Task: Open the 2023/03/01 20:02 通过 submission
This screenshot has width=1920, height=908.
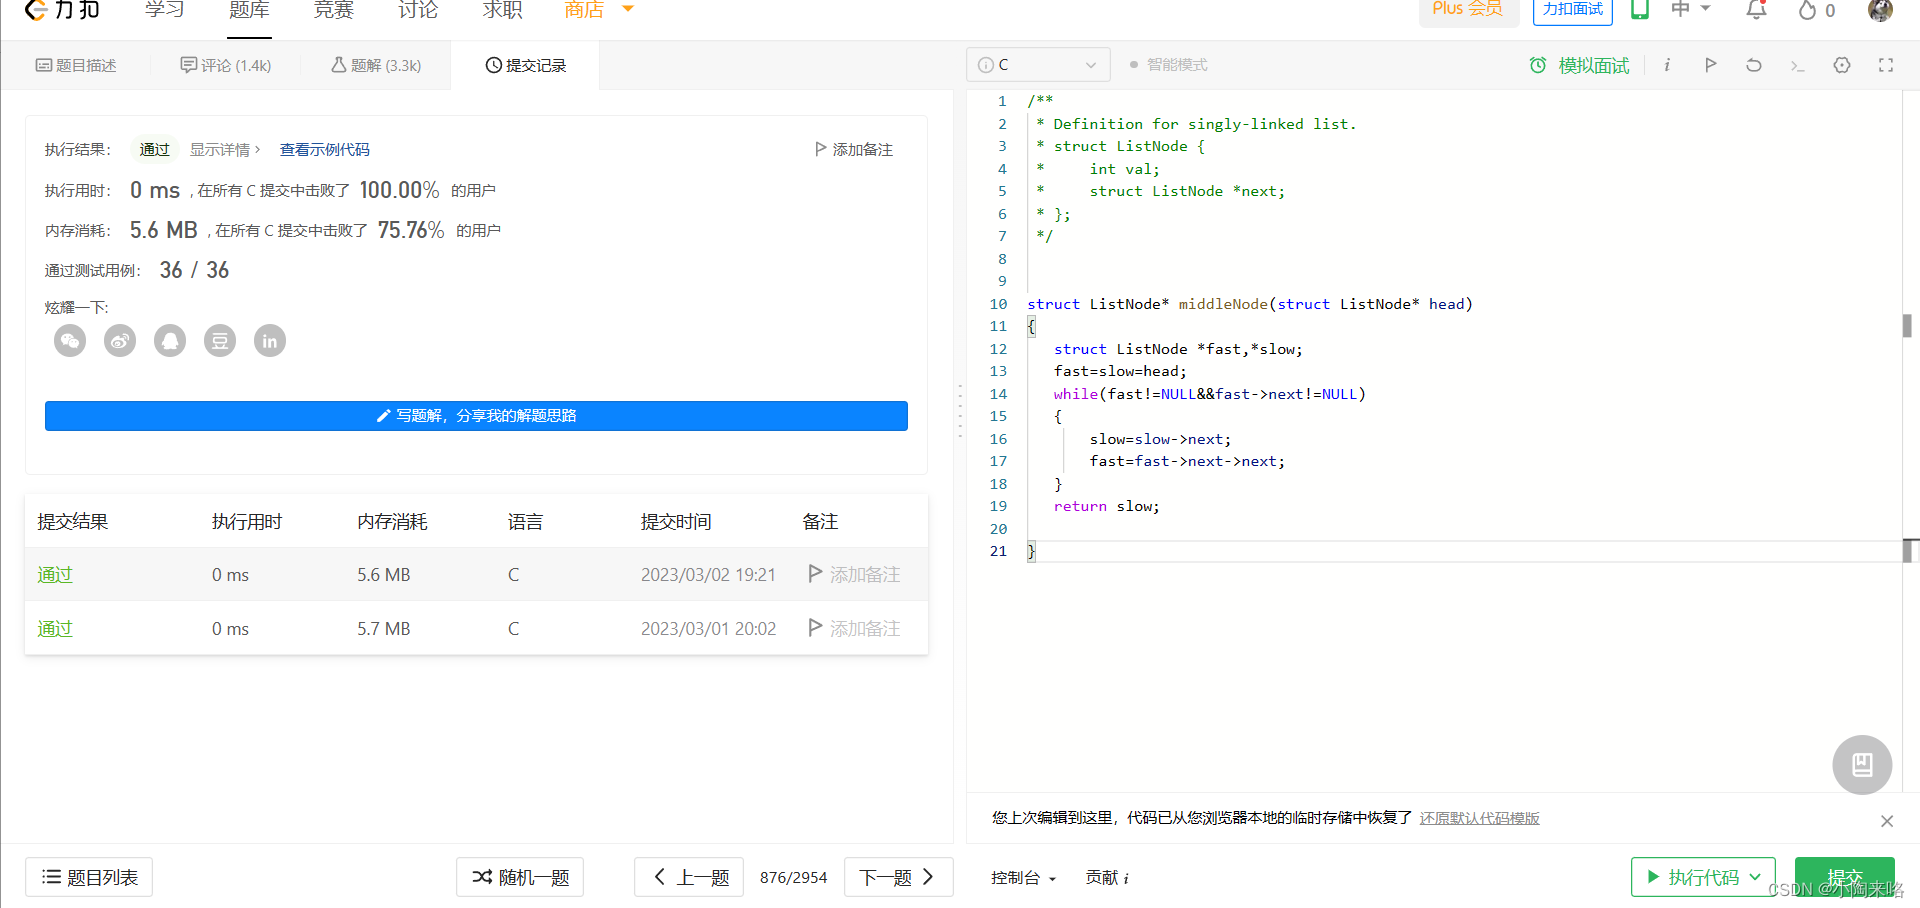Action: [55, 629]
